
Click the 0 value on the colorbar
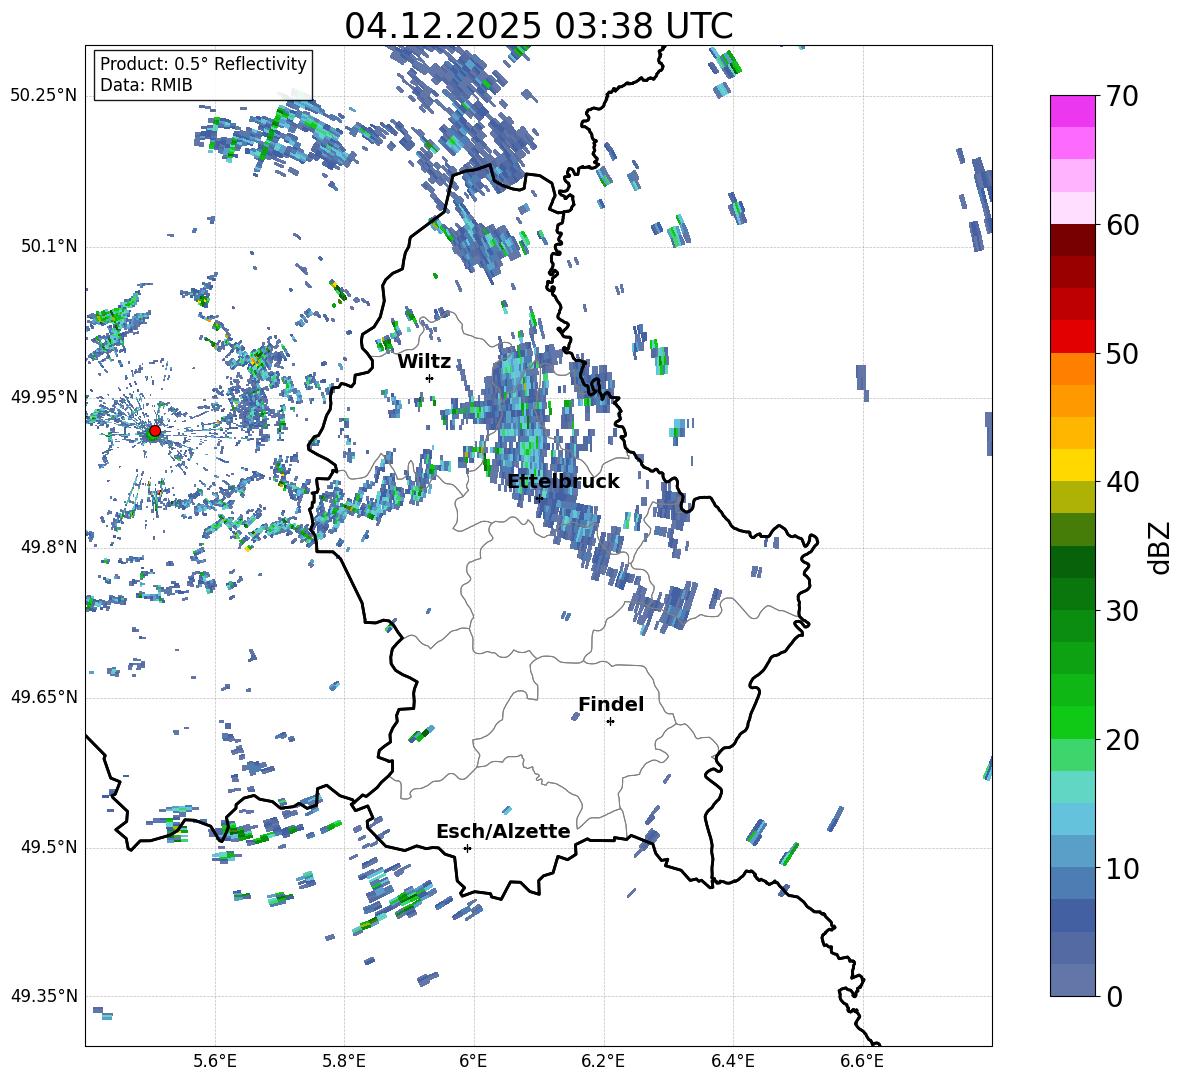point(1114,996)
